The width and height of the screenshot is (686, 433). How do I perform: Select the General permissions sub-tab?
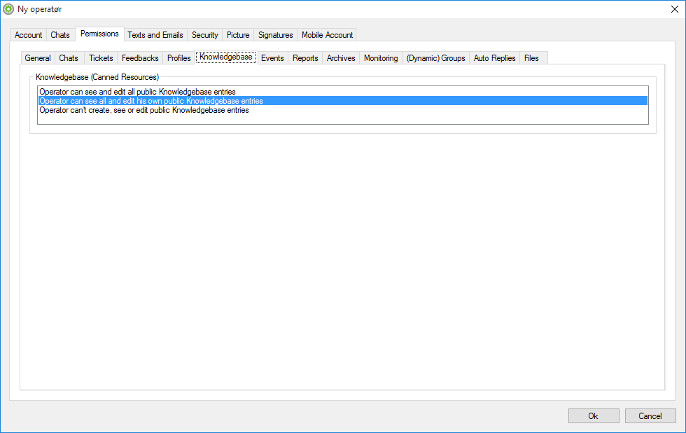tap(38, 58)
